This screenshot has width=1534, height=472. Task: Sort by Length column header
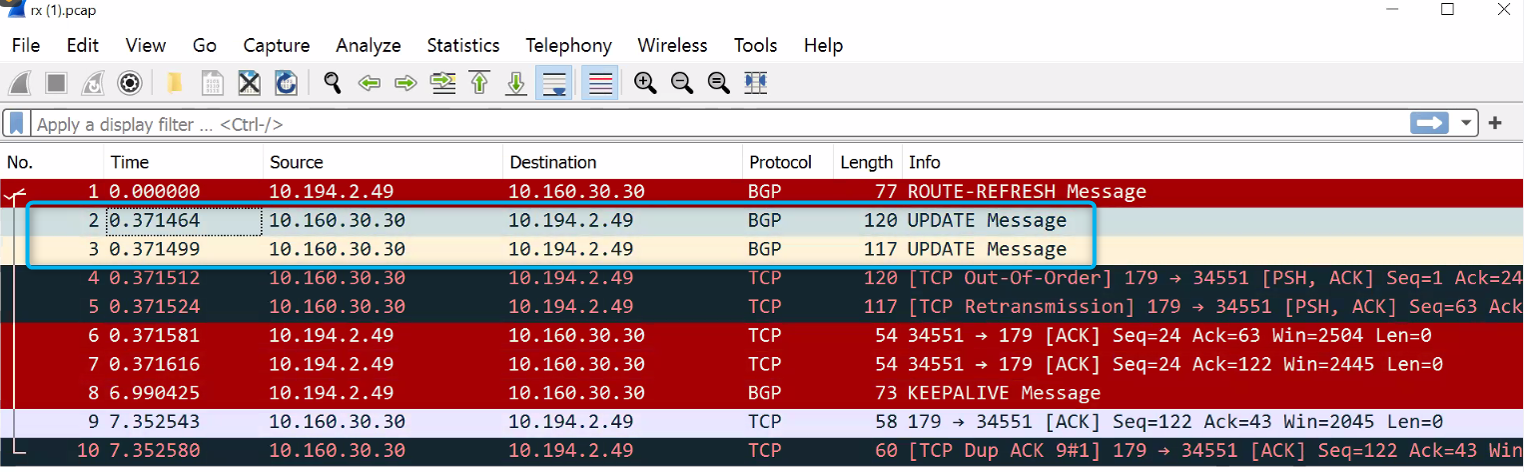867,162
